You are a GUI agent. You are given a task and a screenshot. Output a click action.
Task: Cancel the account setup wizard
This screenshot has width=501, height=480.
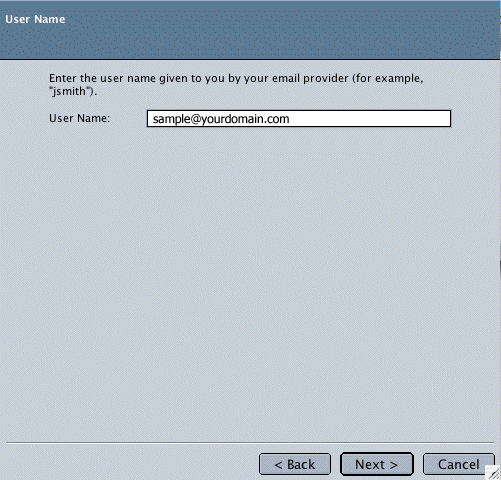[459, 464]
